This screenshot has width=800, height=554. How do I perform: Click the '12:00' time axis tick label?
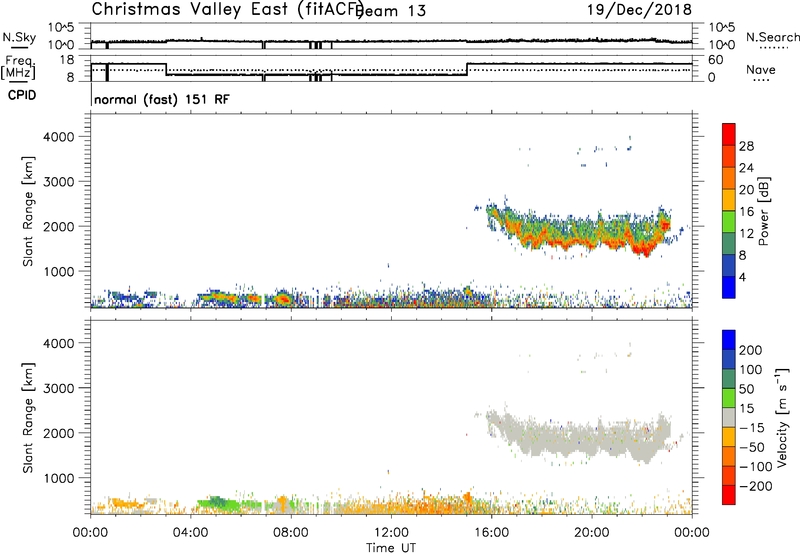pos(391,533)
